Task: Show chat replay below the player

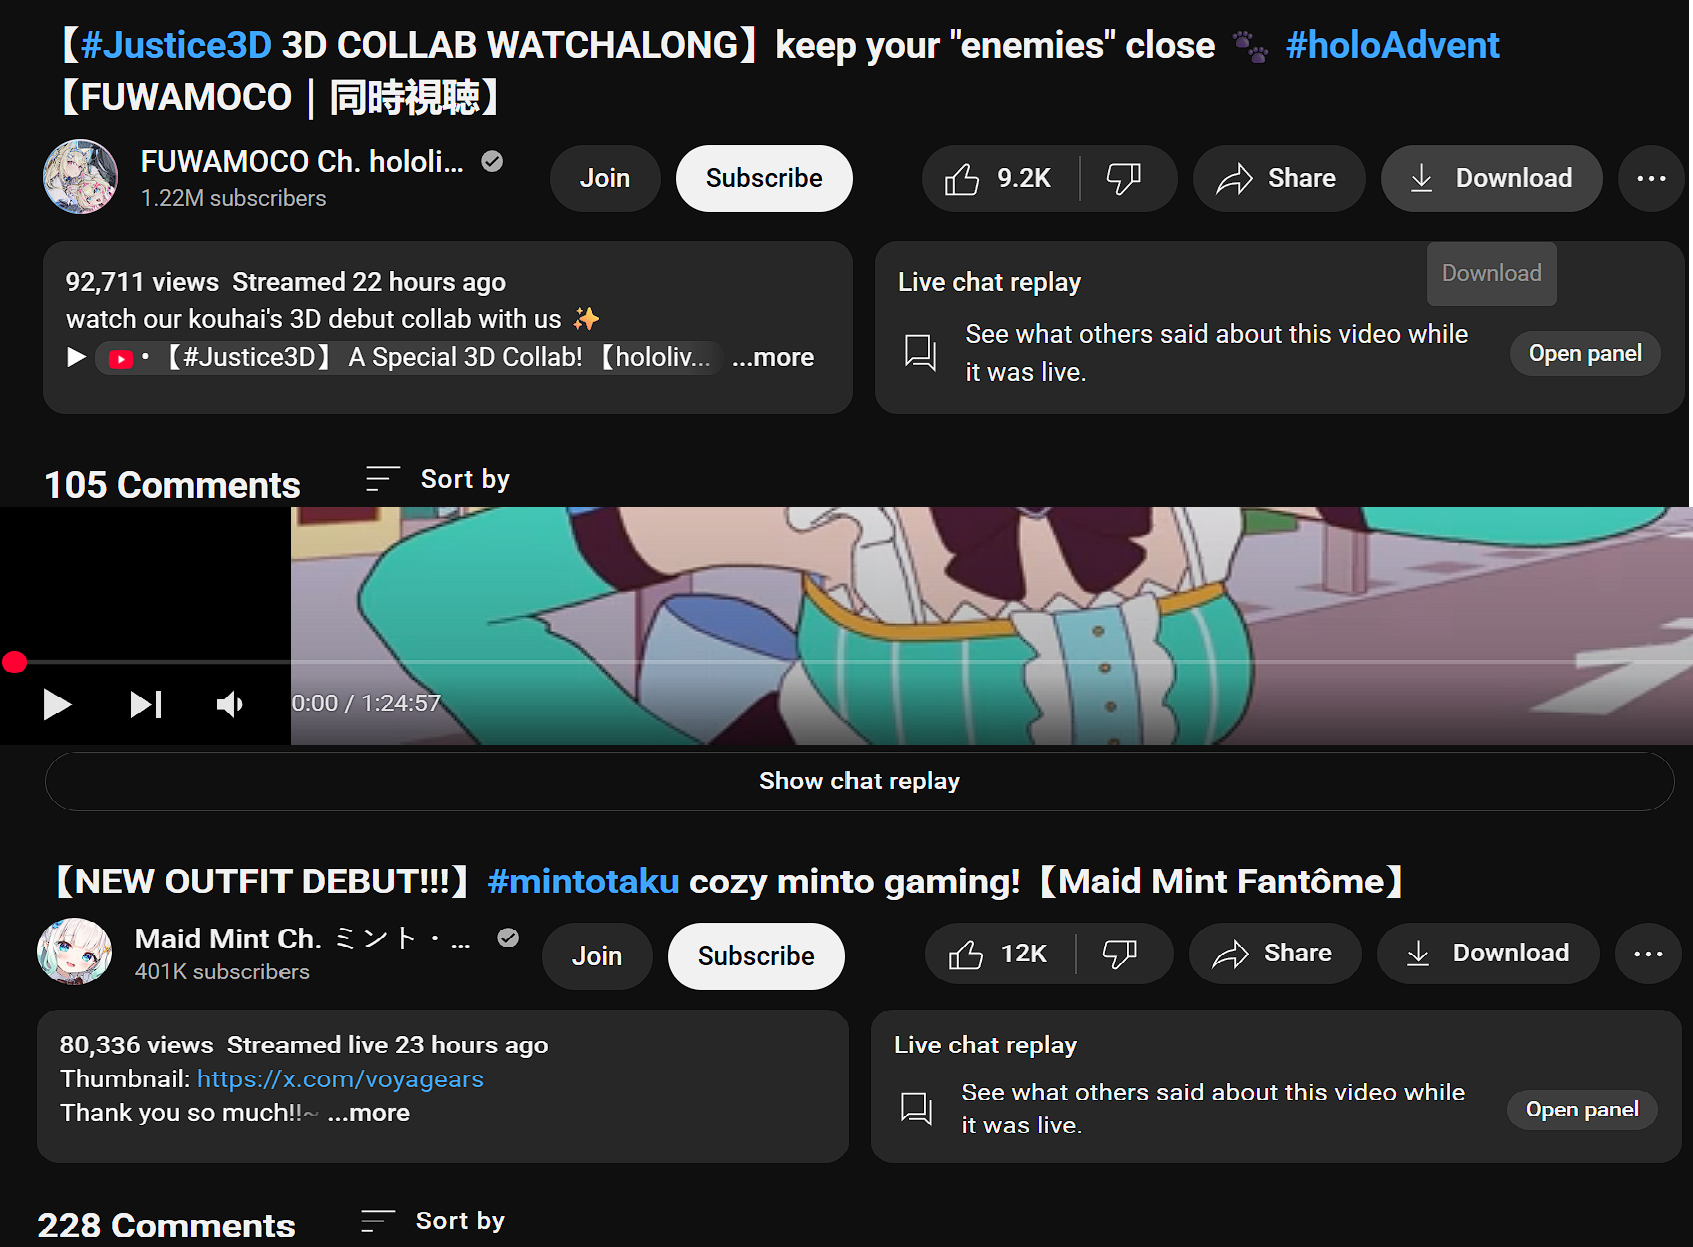Action: click(x=859, y=781)
